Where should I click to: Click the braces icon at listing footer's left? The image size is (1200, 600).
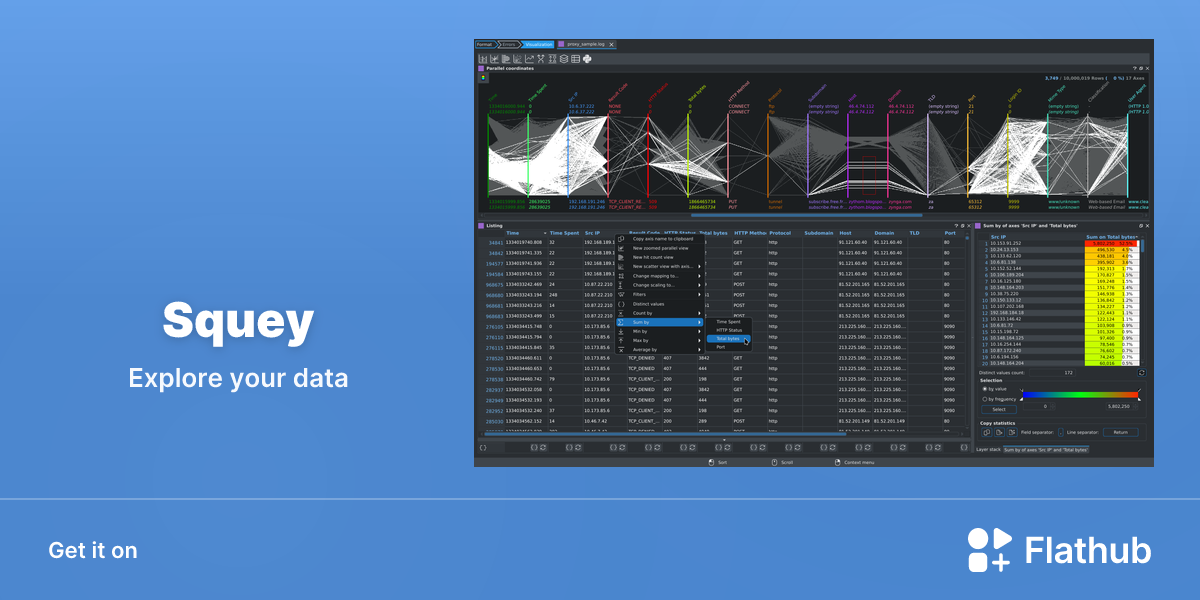point(483,448)
